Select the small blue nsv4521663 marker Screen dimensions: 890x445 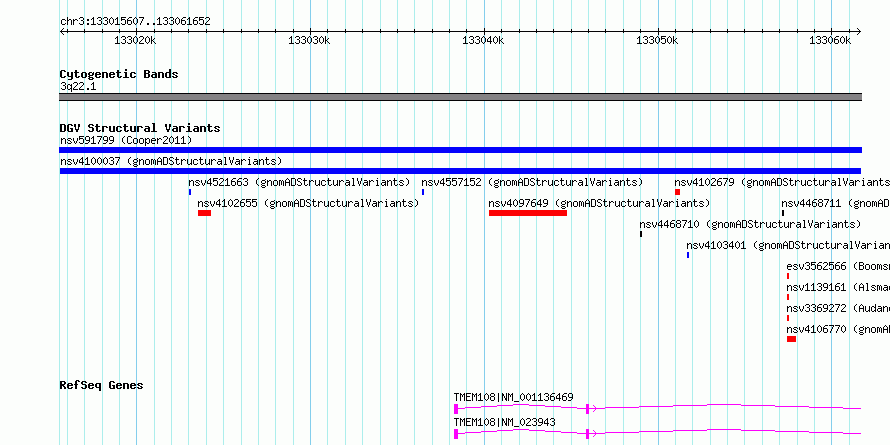pyautogui.click(x=190, y=192)
